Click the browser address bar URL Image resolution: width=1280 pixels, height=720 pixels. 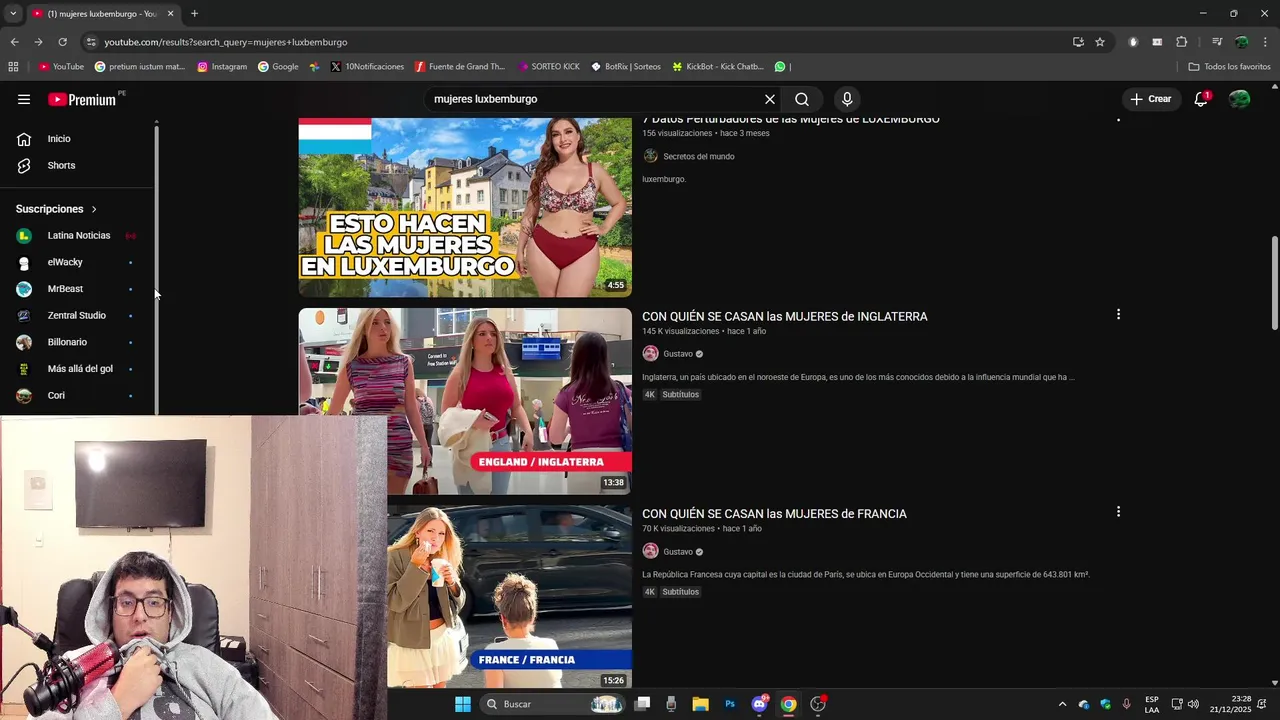click(x=226, y=42)
